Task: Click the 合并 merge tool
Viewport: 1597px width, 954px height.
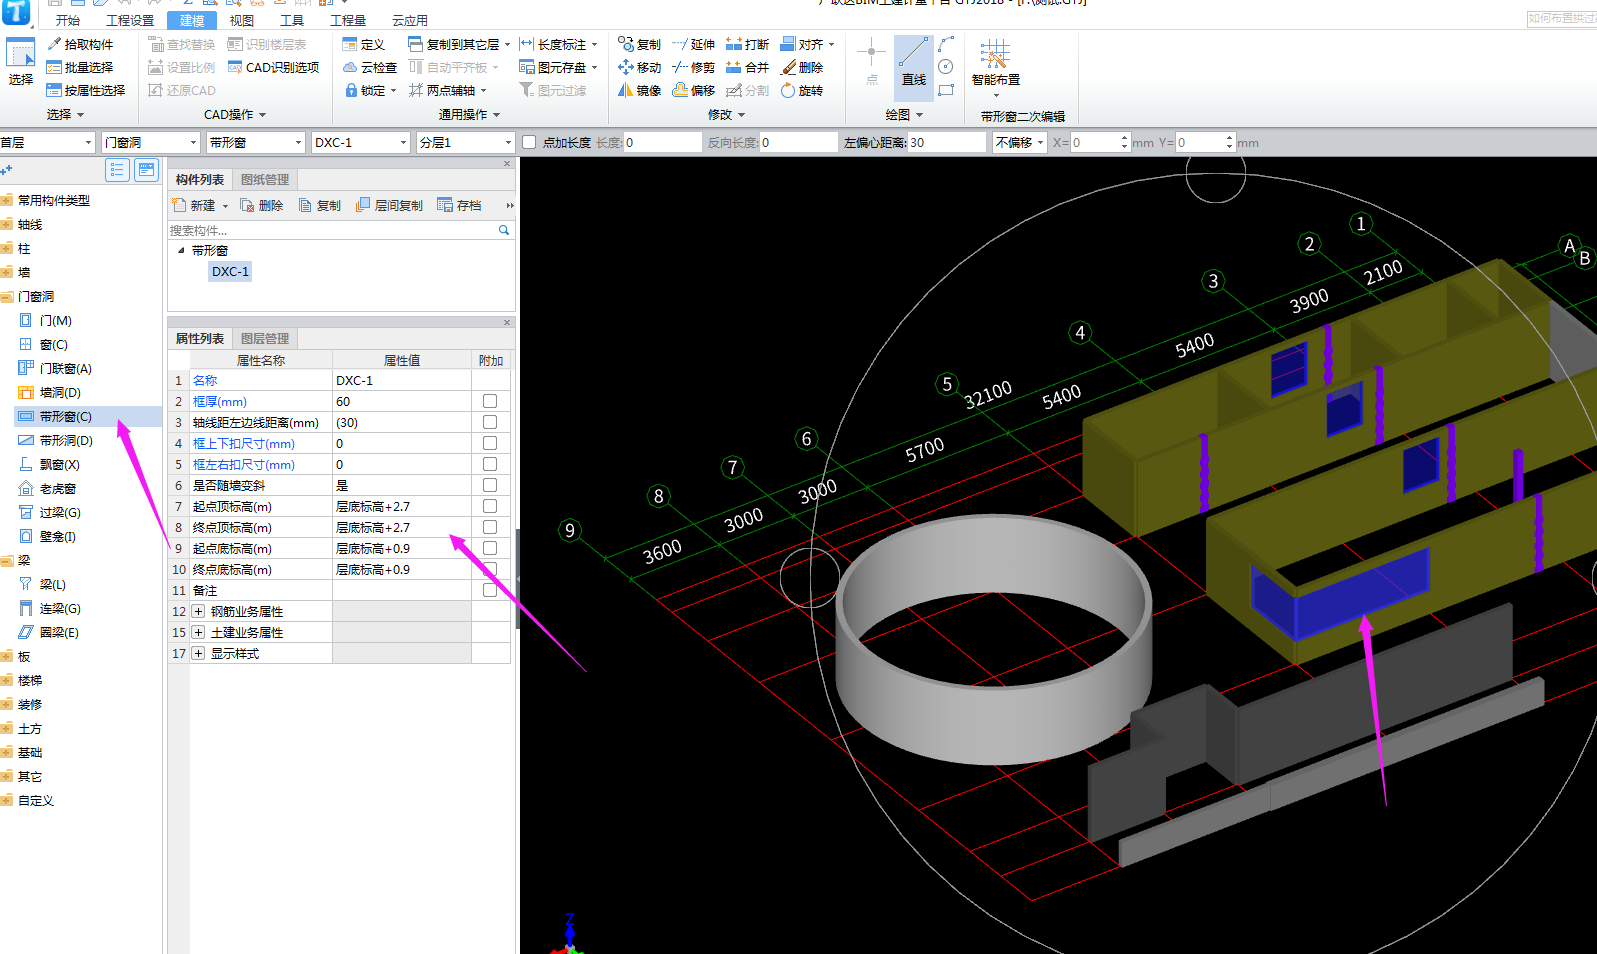Action: coord(747,67)
